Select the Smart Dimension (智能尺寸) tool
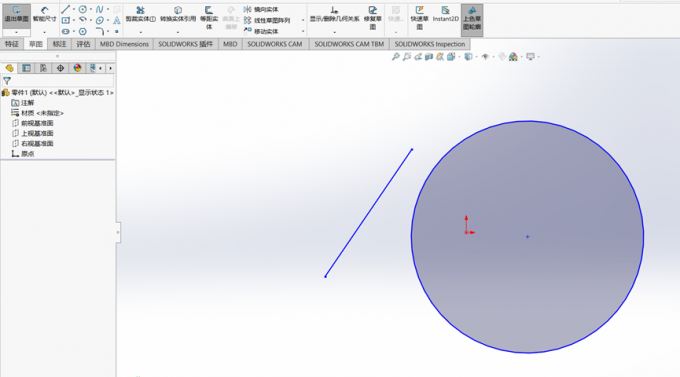 pyautogui.click(x=44, y=14)
